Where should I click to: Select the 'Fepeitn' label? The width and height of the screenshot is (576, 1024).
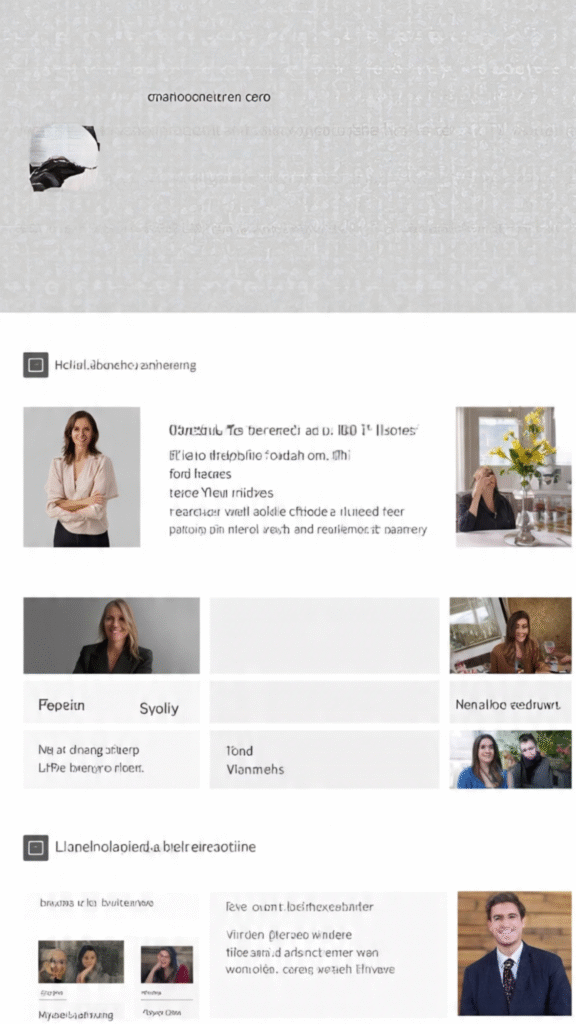(61, 705)
